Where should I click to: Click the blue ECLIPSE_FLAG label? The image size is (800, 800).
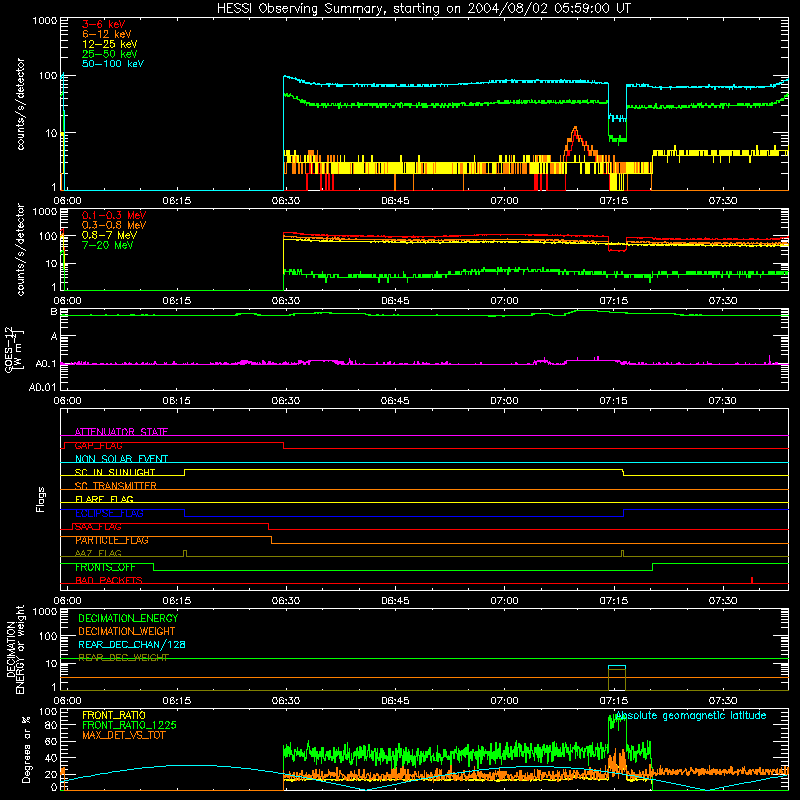click(109, 513)
